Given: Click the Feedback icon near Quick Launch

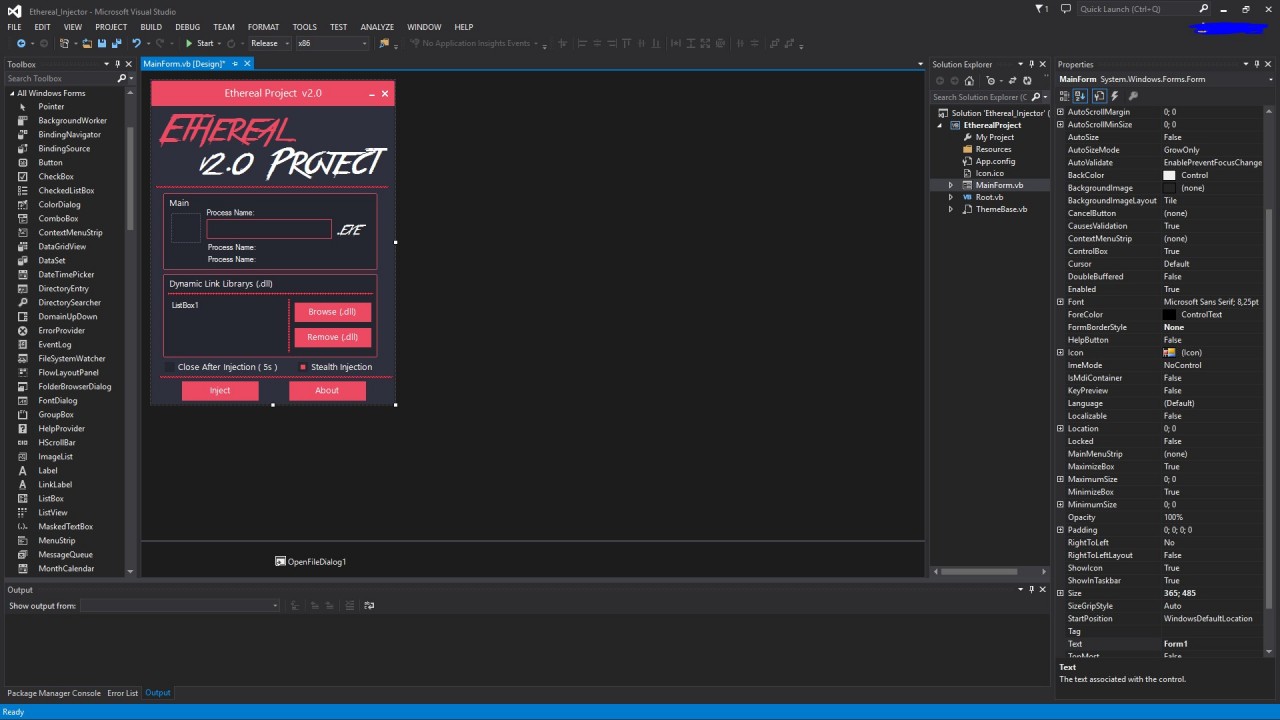Looking at the screenshot, I should pos(1066,9).
